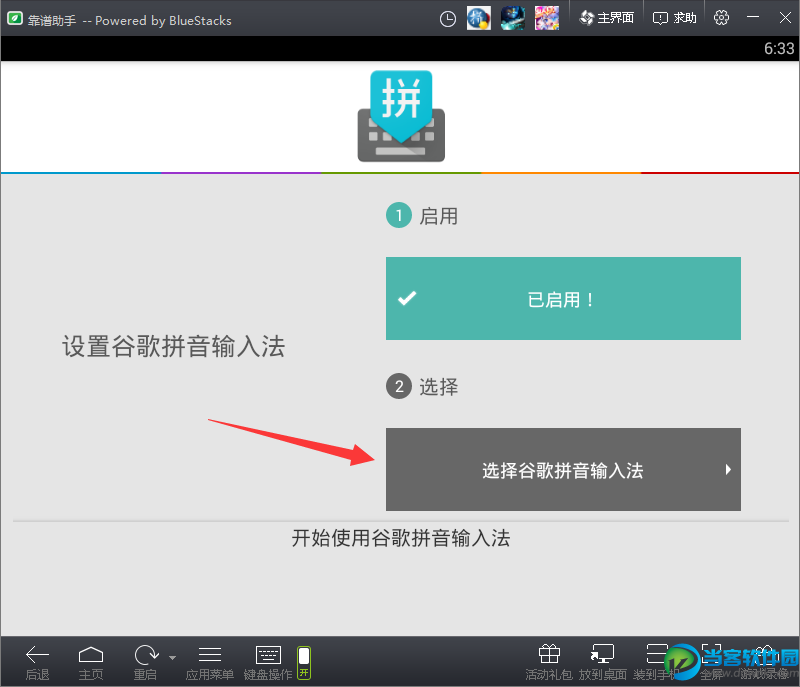
Task: Click the Google Pinyin keyboard logo
Action: [x=401, y=116]
